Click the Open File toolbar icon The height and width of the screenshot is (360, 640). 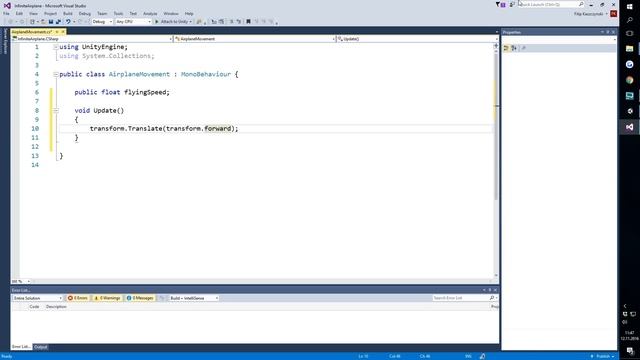(43, 22)
